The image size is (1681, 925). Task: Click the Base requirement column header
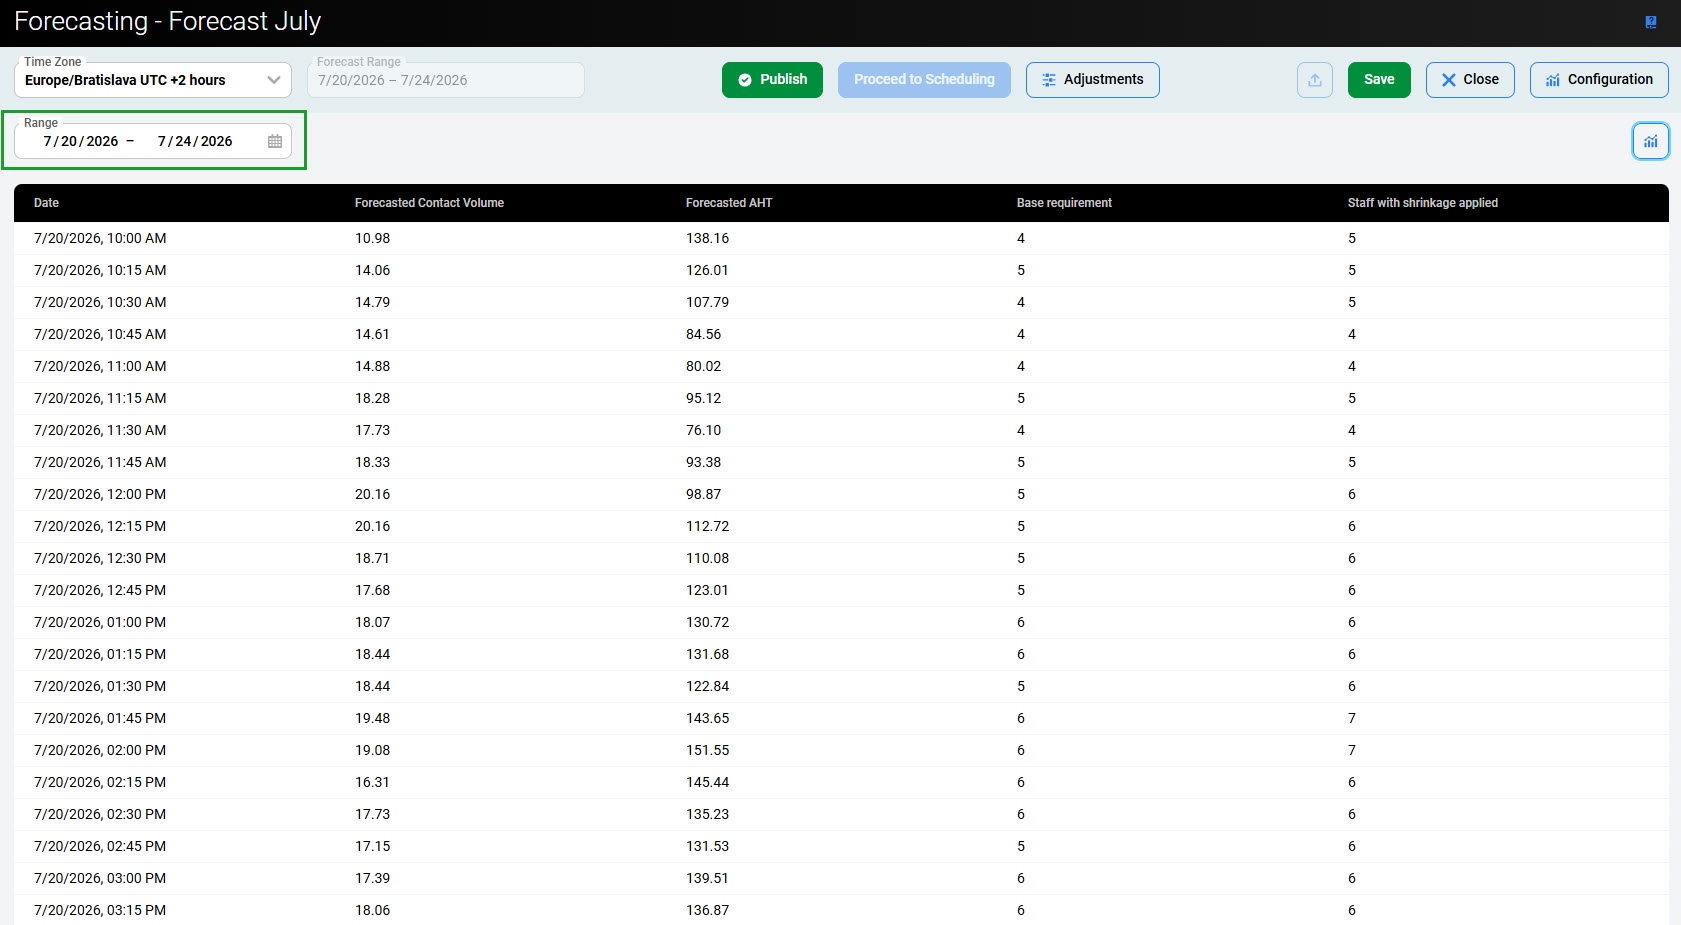point(1064,203)
